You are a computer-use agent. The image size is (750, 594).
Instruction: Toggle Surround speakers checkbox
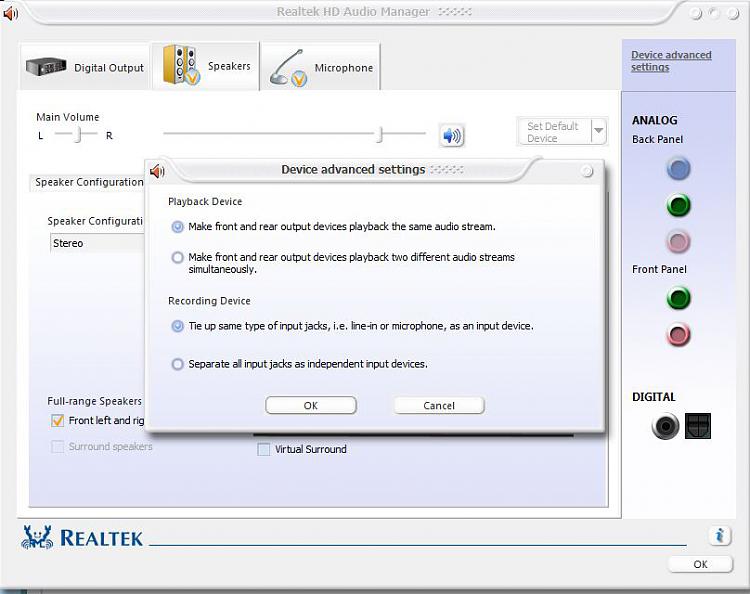(x=57, y=447)
